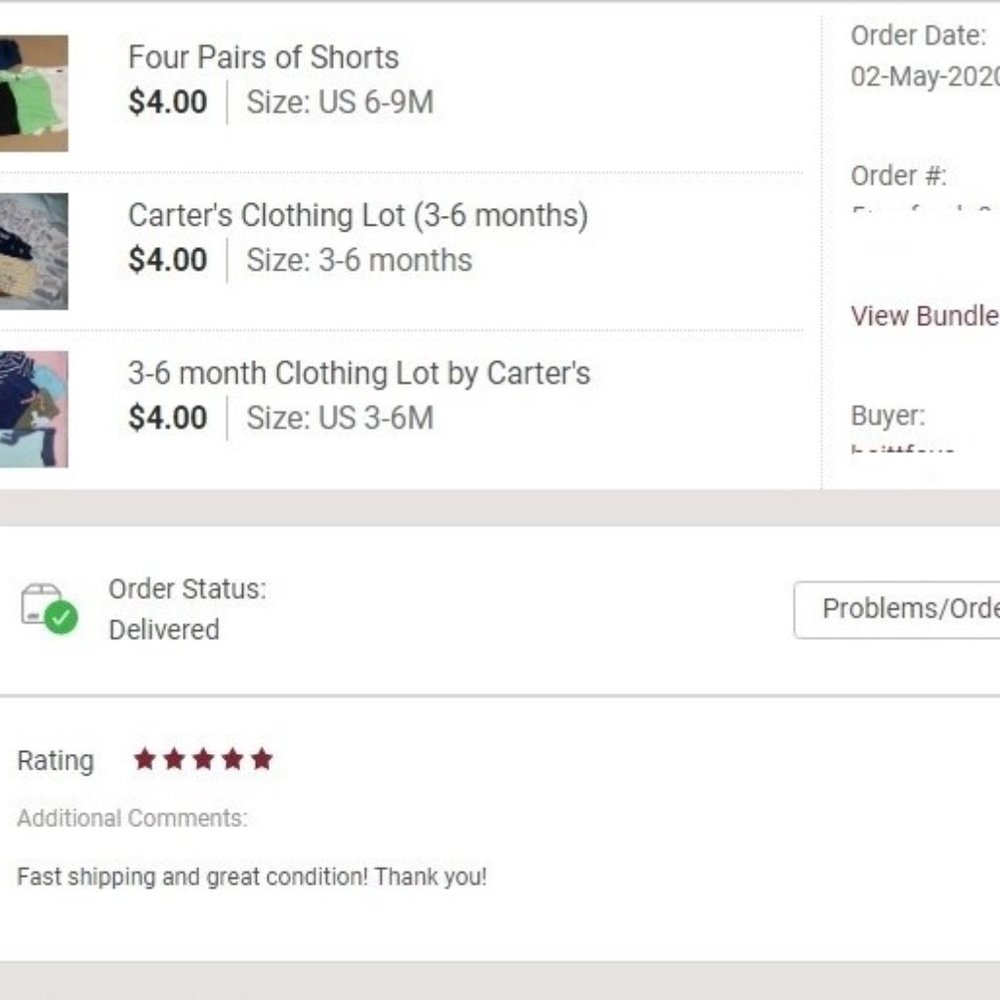Open the 3-6 month Clothing Lot thumbnail

pos(33,408)
